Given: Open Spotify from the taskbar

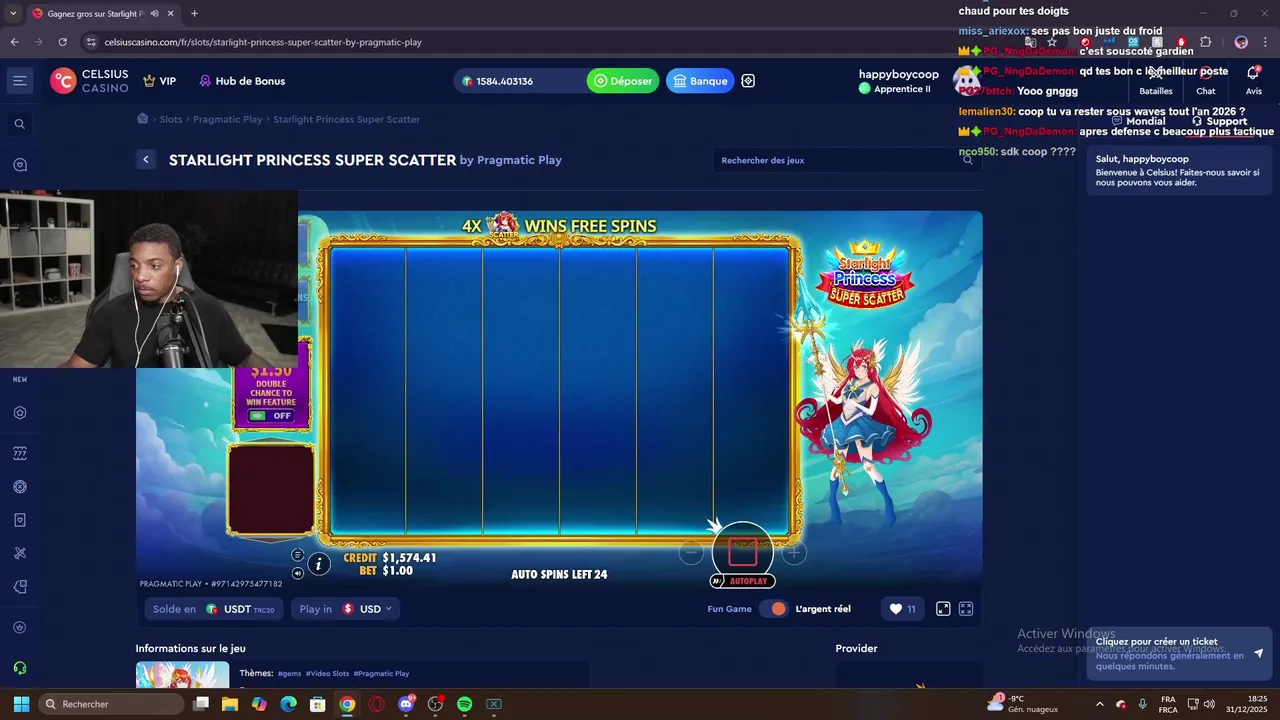Looking at the screenshot, I should point(464,704).
